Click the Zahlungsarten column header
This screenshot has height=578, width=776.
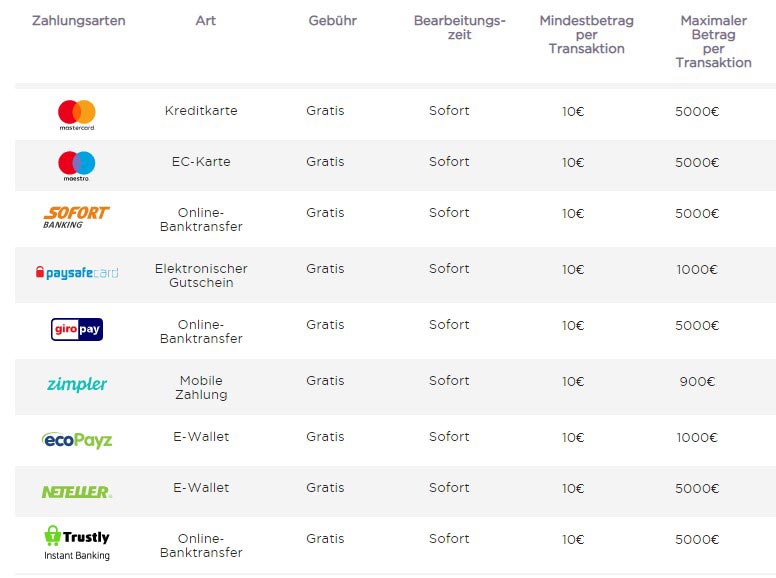[x=79, y=21]
